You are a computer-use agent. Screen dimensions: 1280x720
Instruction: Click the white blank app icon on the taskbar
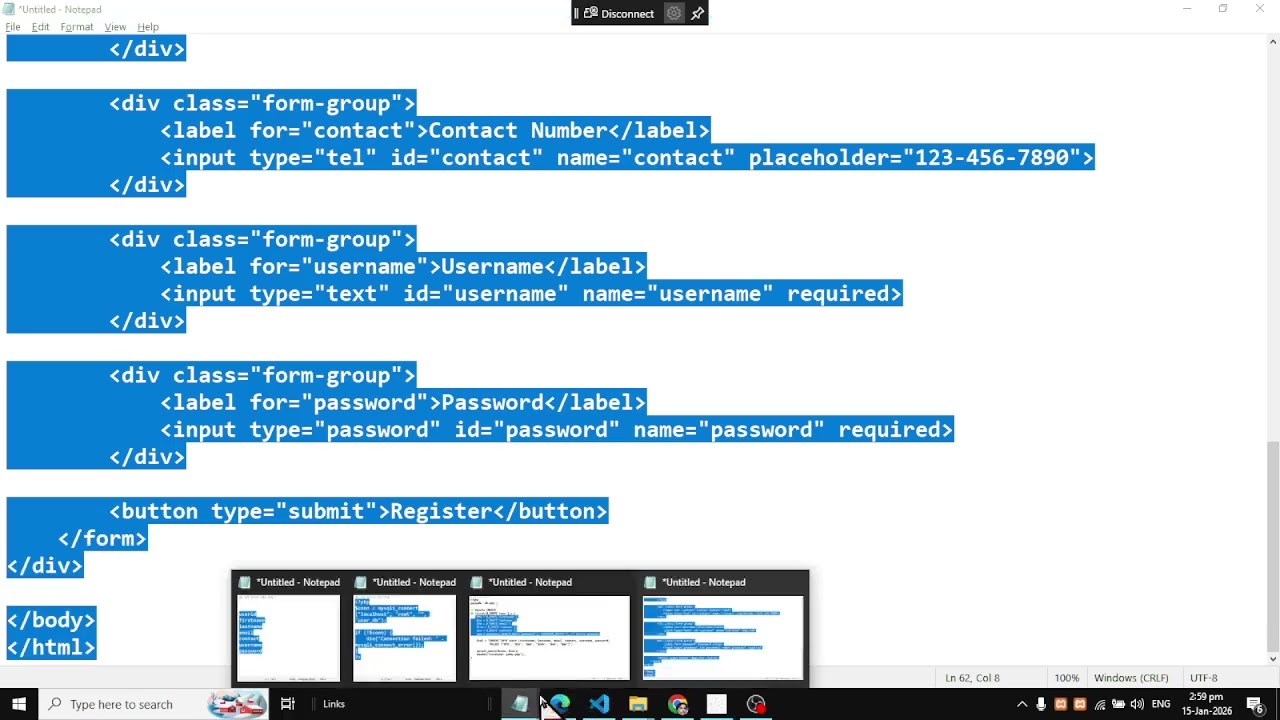pos(717,704)
